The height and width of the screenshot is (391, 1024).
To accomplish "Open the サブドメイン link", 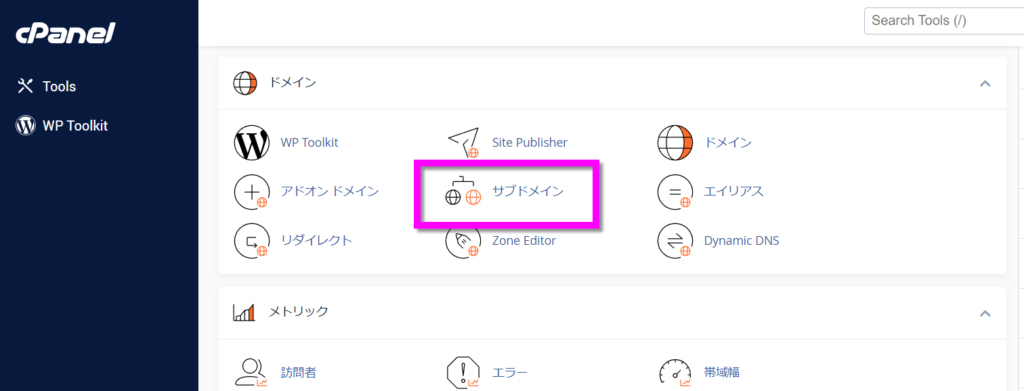I will [x=528, y=192].
